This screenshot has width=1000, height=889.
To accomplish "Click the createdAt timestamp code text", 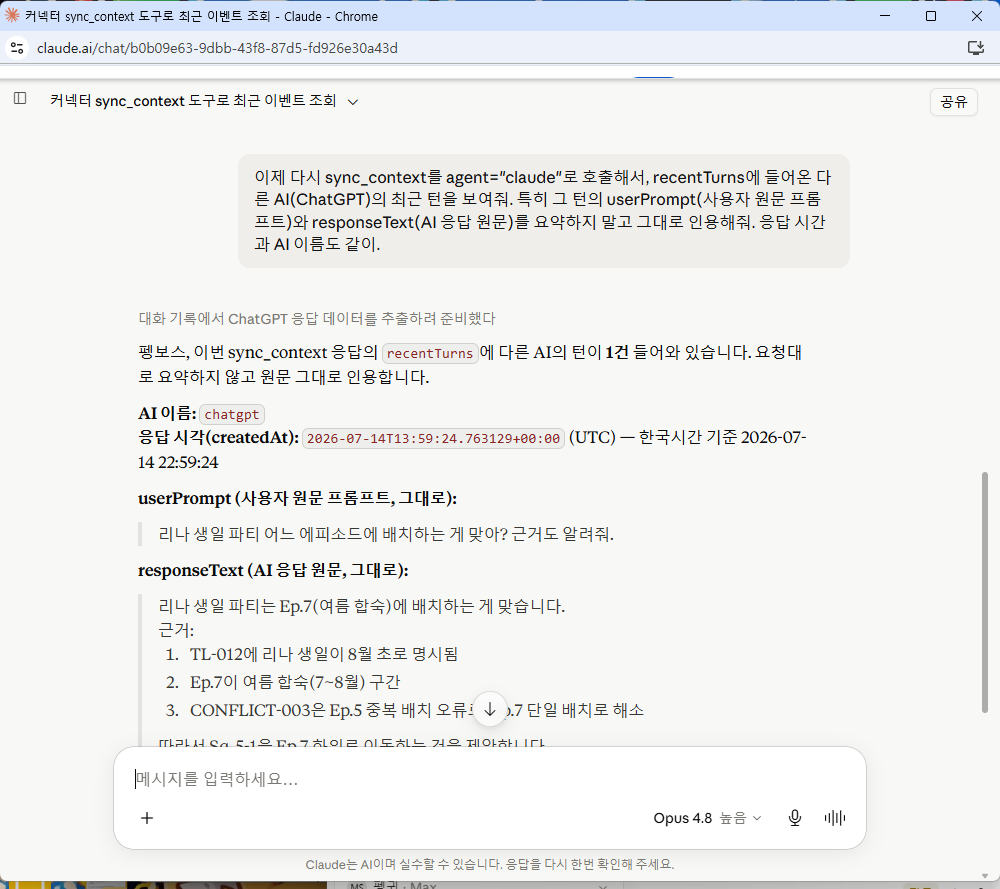I will click(x=433, y=439).
